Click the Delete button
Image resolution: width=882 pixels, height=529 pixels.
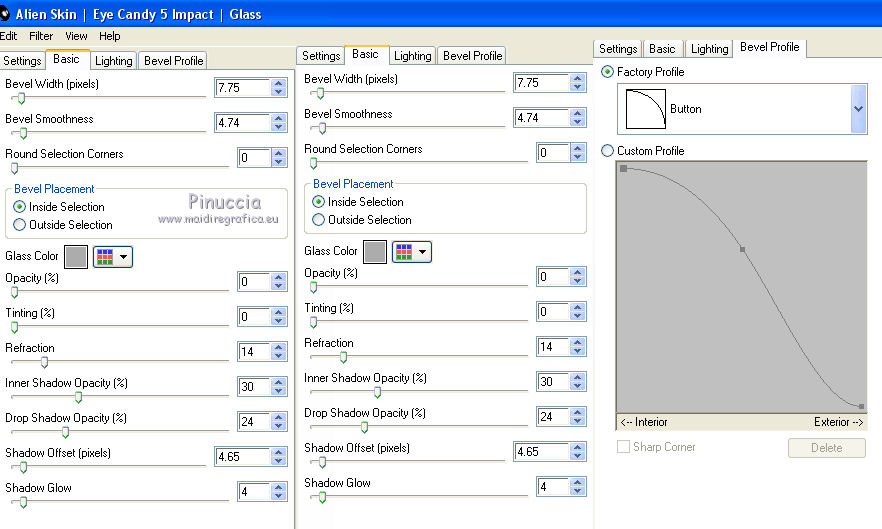point(826,448)
